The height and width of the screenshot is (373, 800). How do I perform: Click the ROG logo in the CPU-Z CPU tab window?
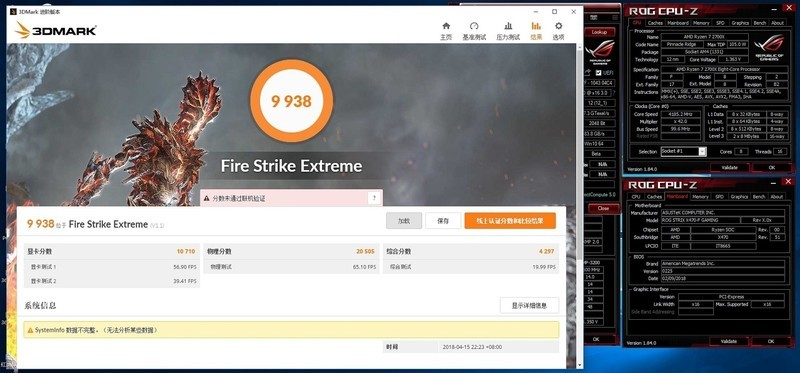[x=770, y=47]
